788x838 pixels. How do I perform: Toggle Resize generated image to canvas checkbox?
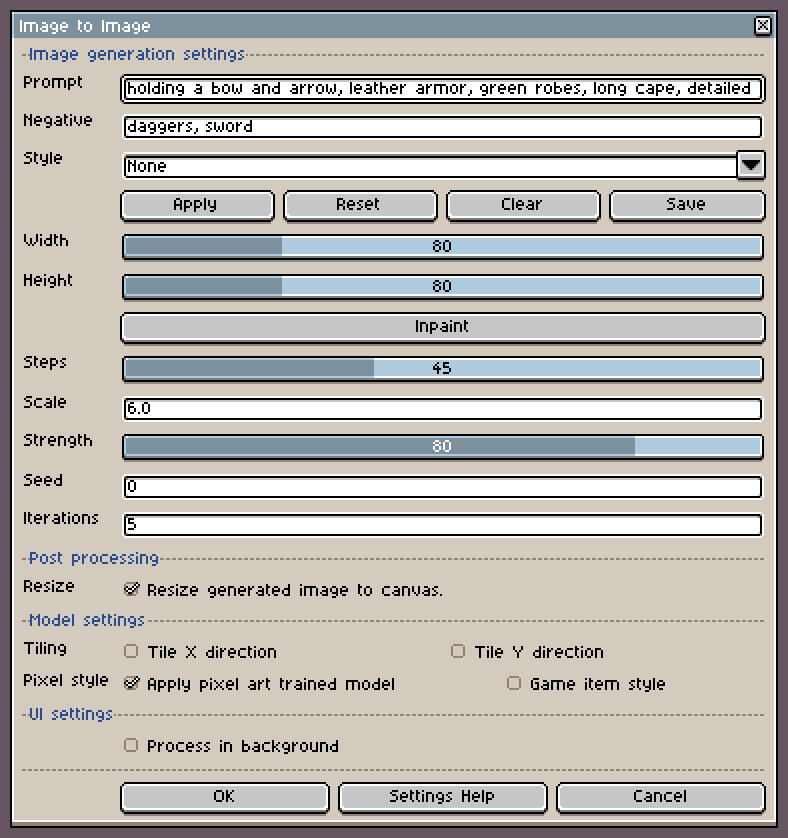point(131,589)
